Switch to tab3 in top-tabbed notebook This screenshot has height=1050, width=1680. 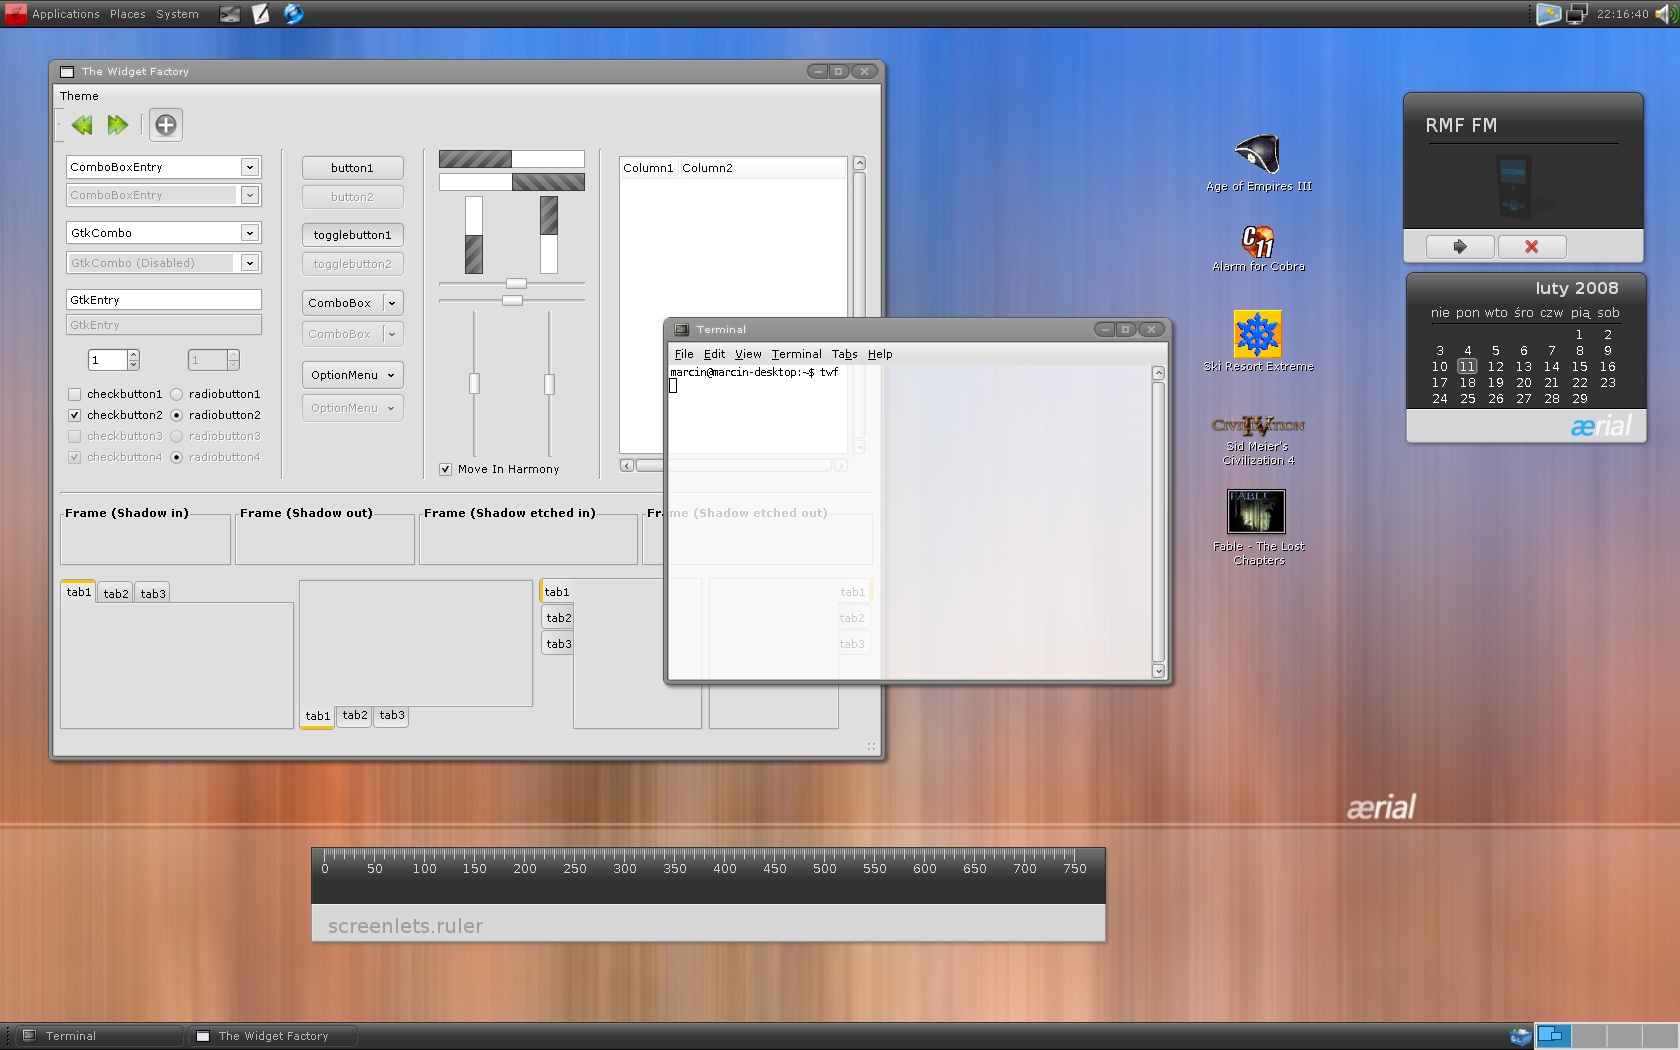(x=153, y=593)
